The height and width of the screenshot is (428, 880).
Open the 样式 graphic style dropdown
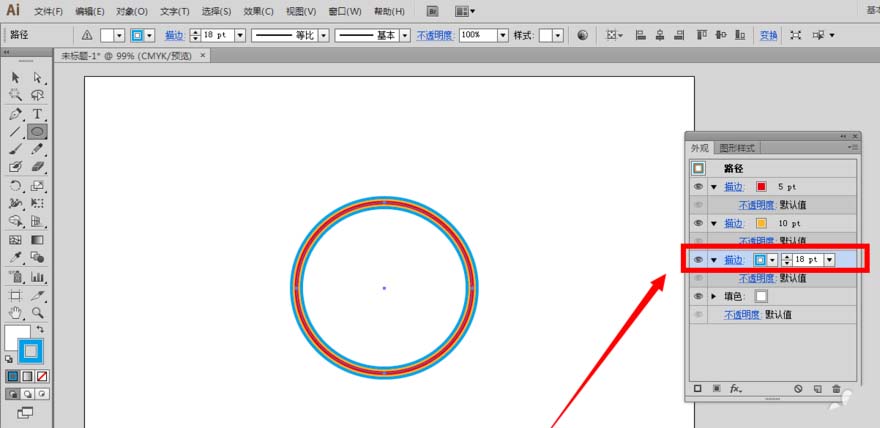point(558,35)
